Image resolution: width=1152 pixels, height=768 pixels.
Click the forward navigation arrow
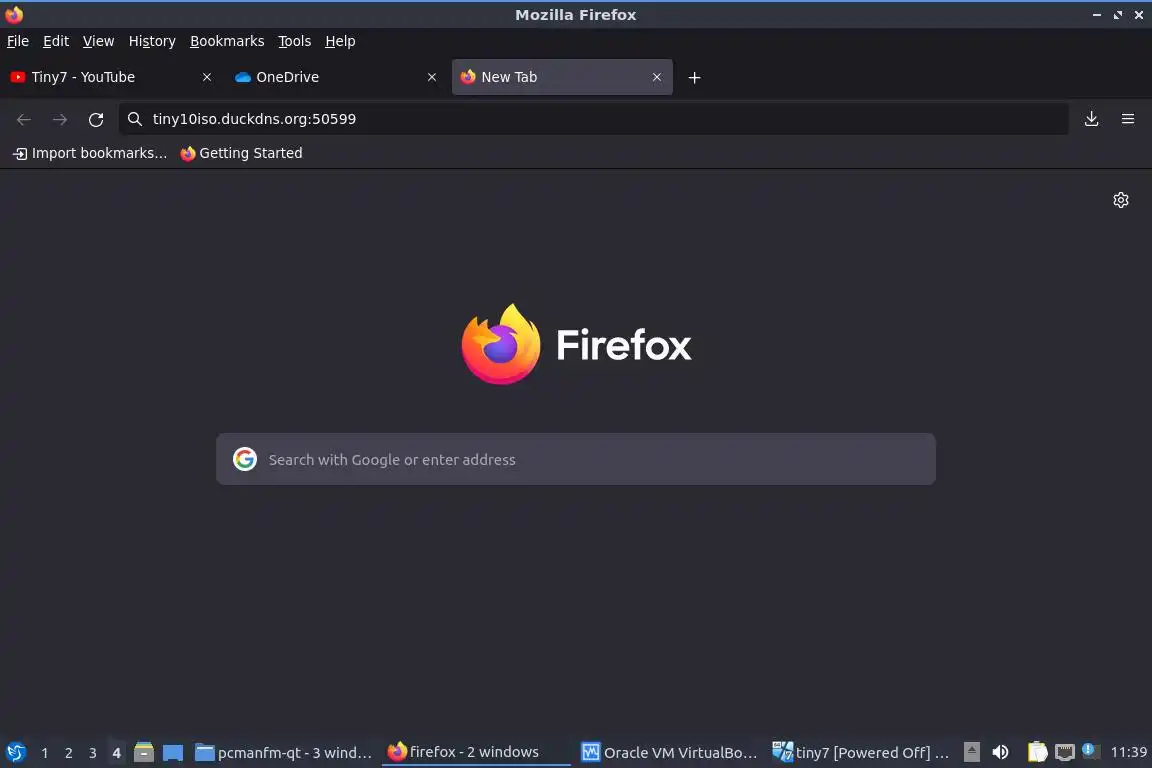click(60, 119)
